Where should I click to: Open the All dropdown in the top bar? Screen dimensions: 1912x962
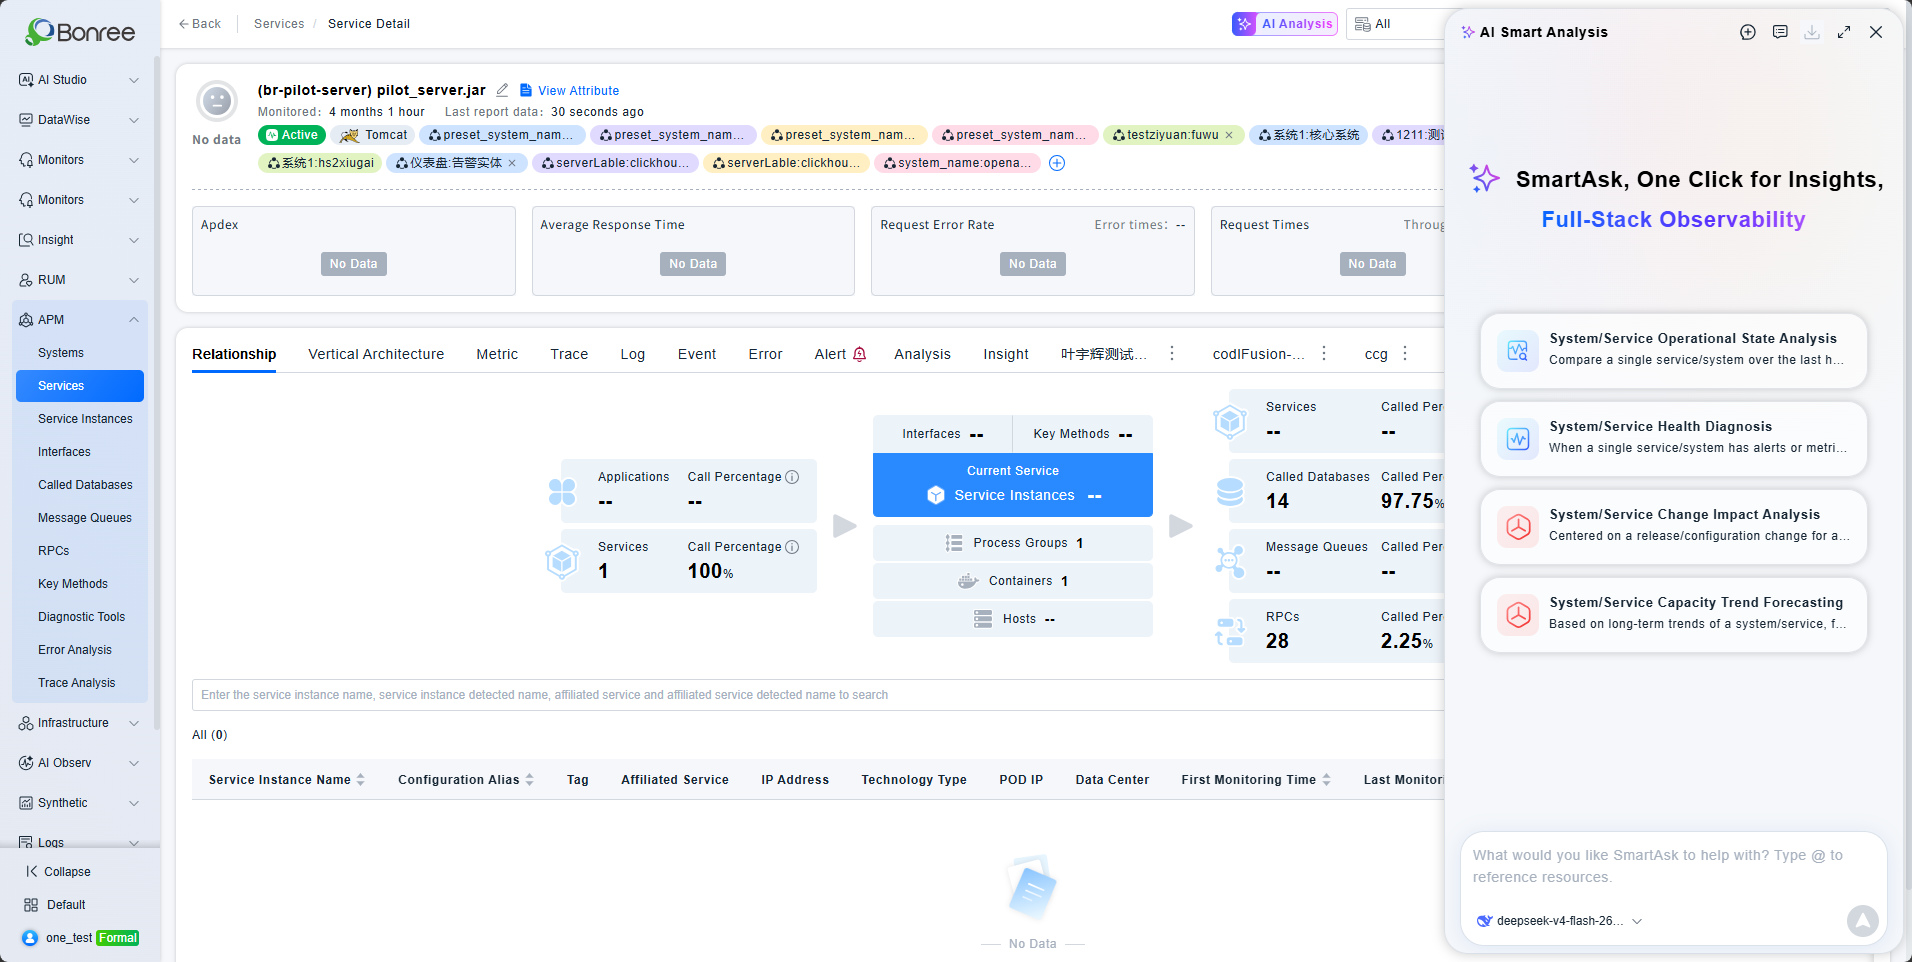click(1395, 24)
